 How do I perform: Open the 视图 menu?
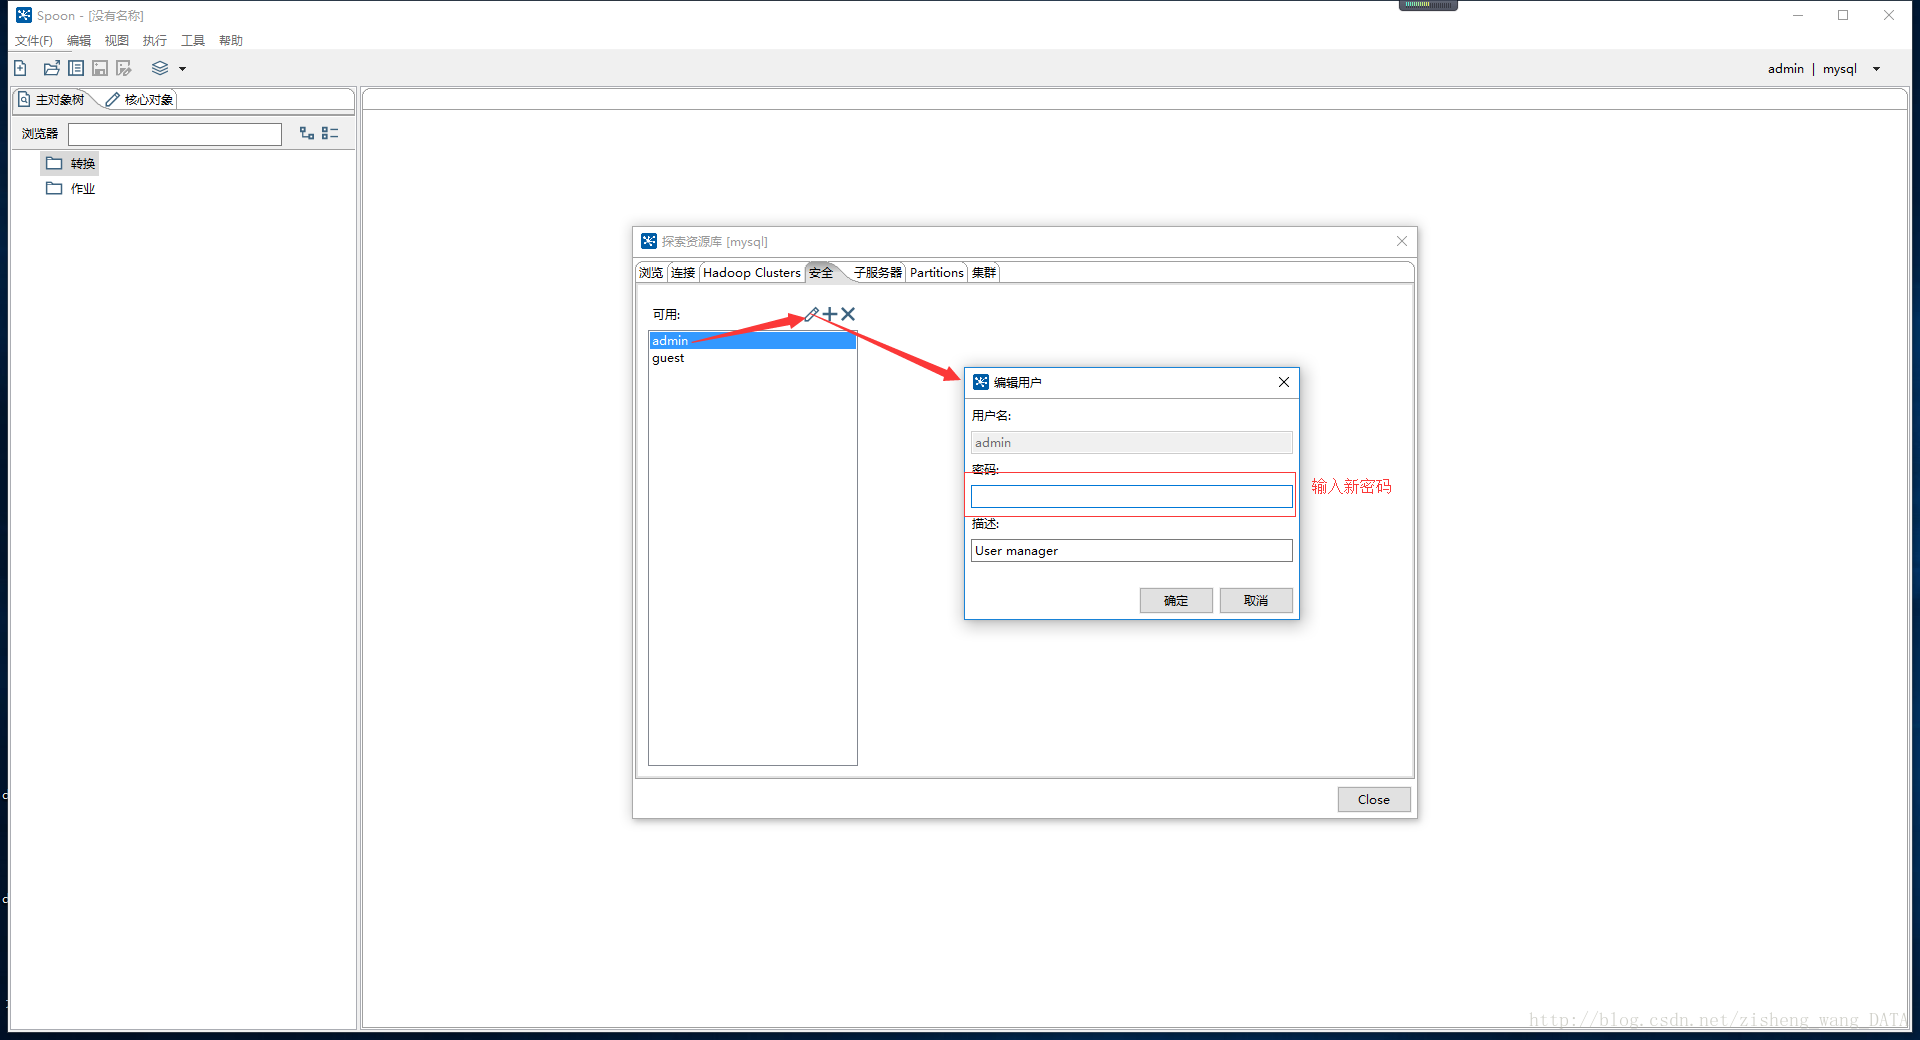click(x=117, y=41)
